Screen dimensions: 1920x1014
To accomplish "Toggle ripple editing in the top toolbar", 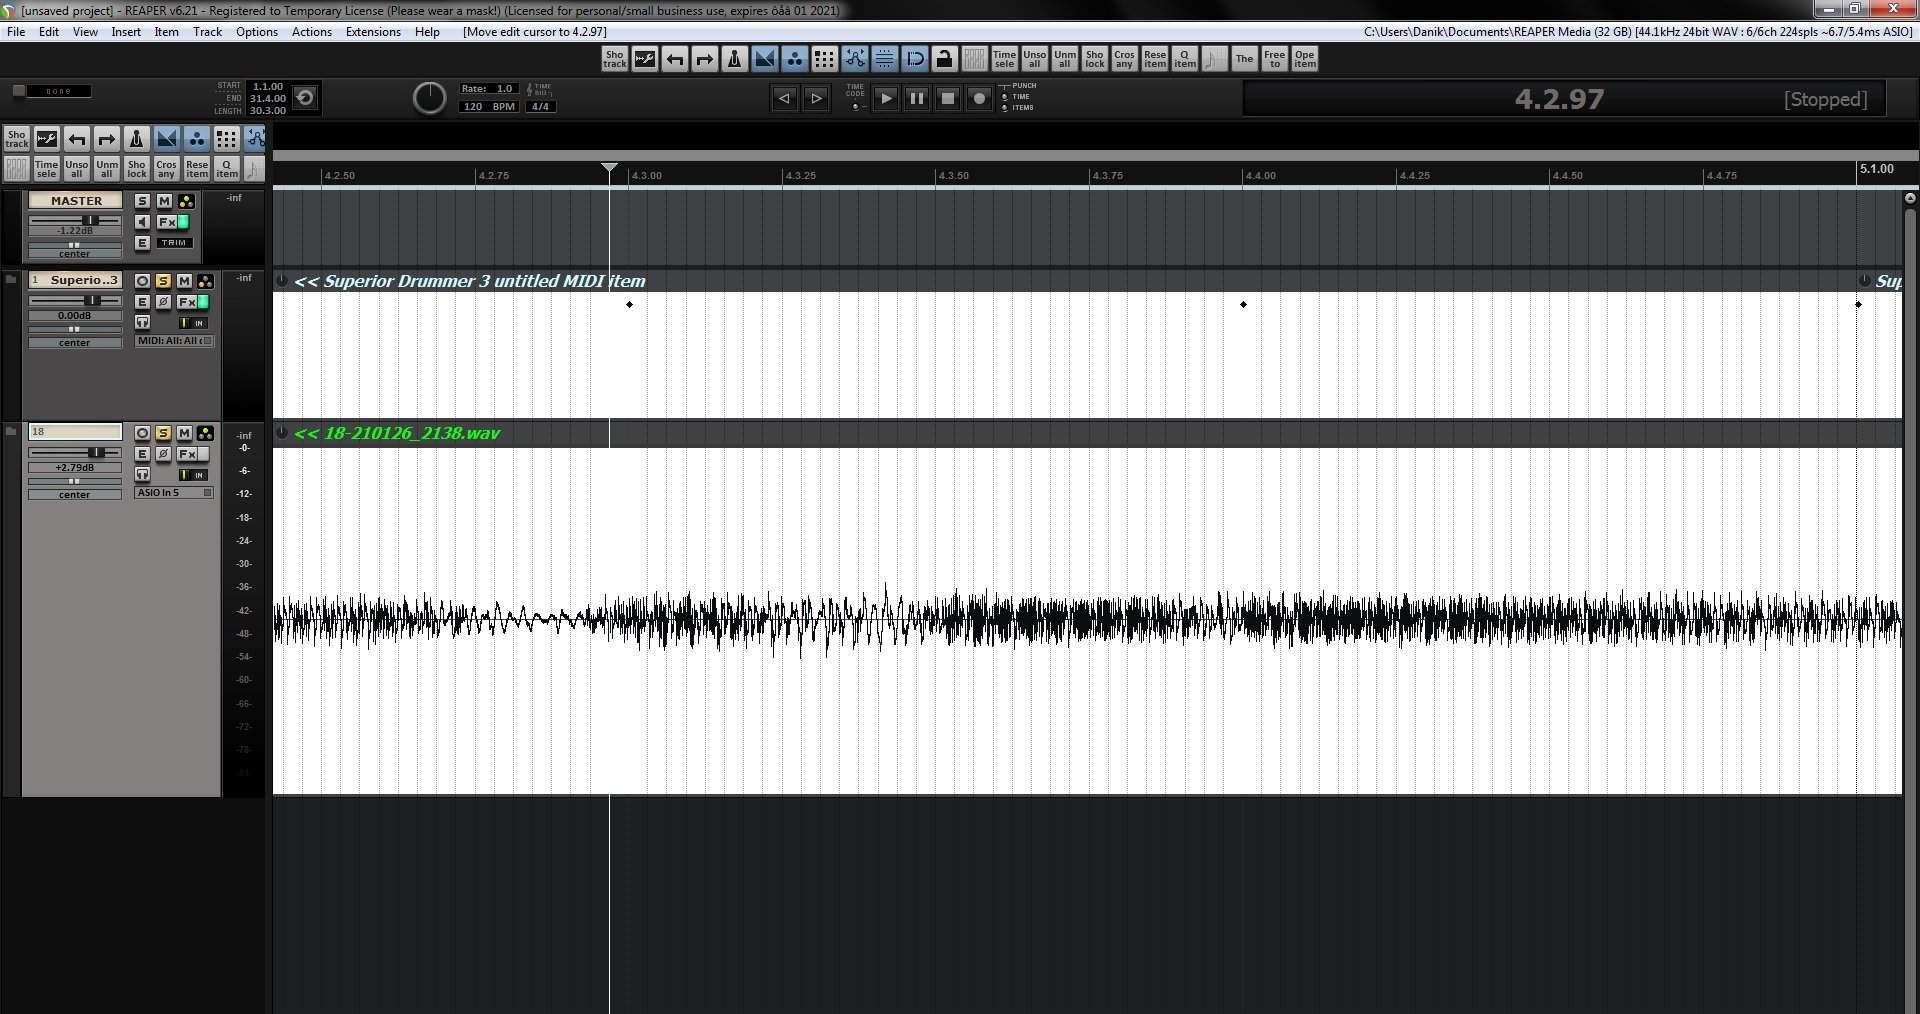I will pyautogui.click(x=825, y=59).
